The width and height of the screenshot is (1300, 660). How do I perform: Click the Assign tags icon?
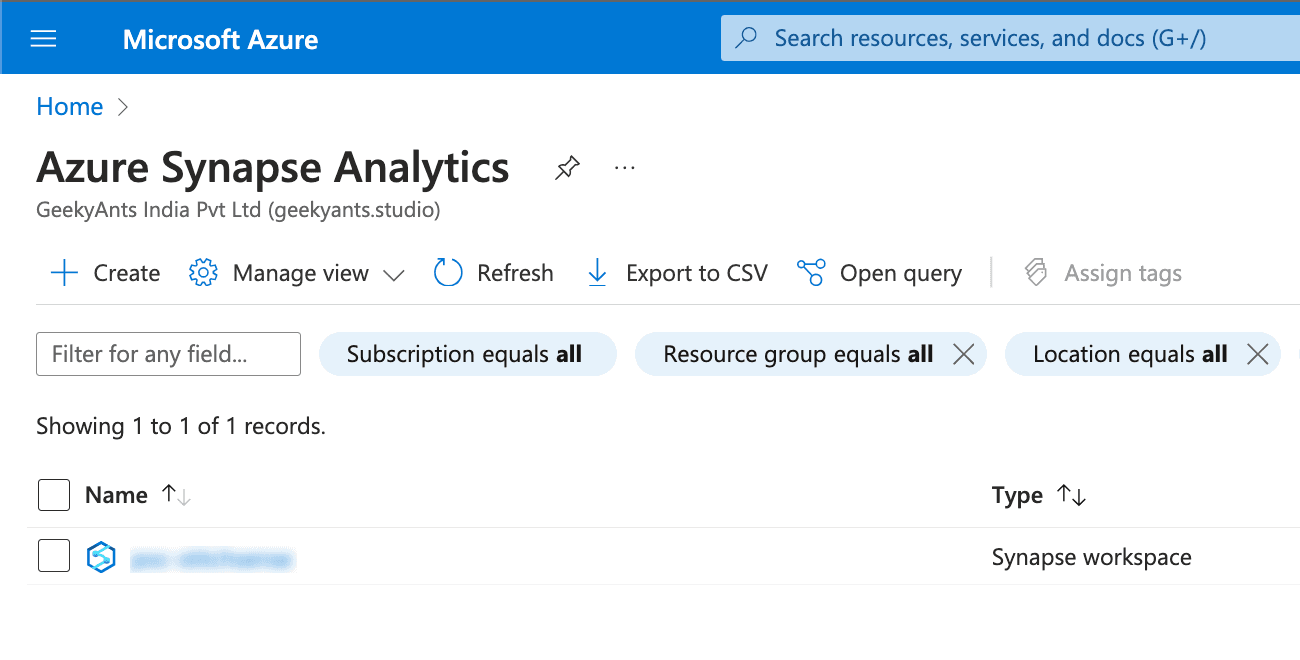pos(1036,273)
